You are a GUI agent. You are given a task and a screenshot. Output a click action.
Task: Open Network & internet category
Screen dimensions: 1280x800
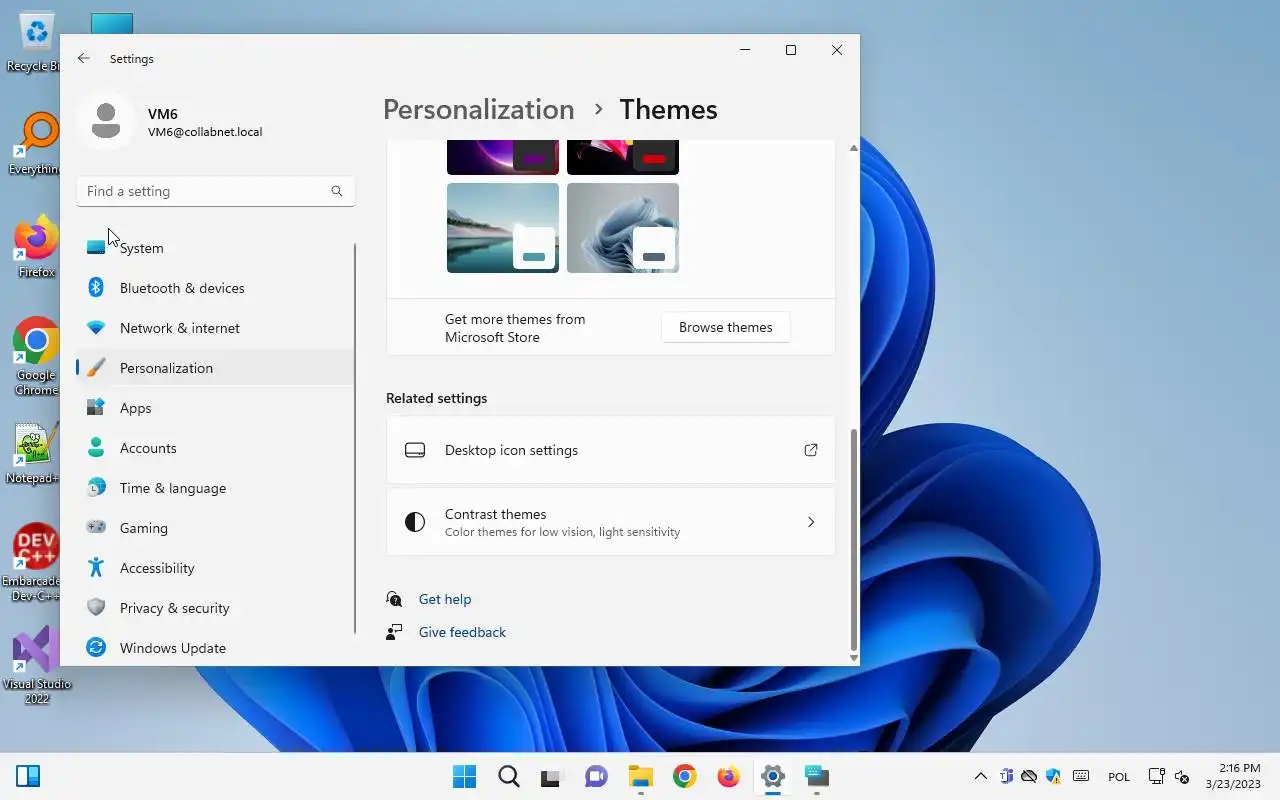coord(216,328)
